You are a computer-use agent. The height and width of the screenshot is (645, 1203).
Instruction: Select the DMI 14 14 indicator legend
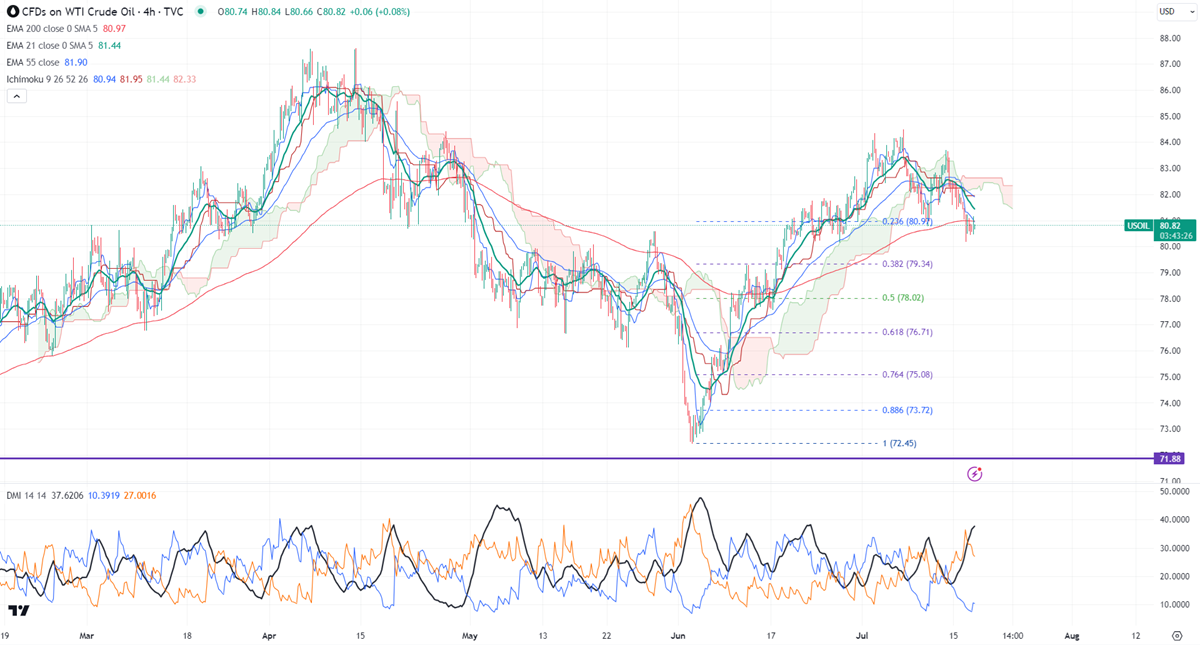click(26, 496)
